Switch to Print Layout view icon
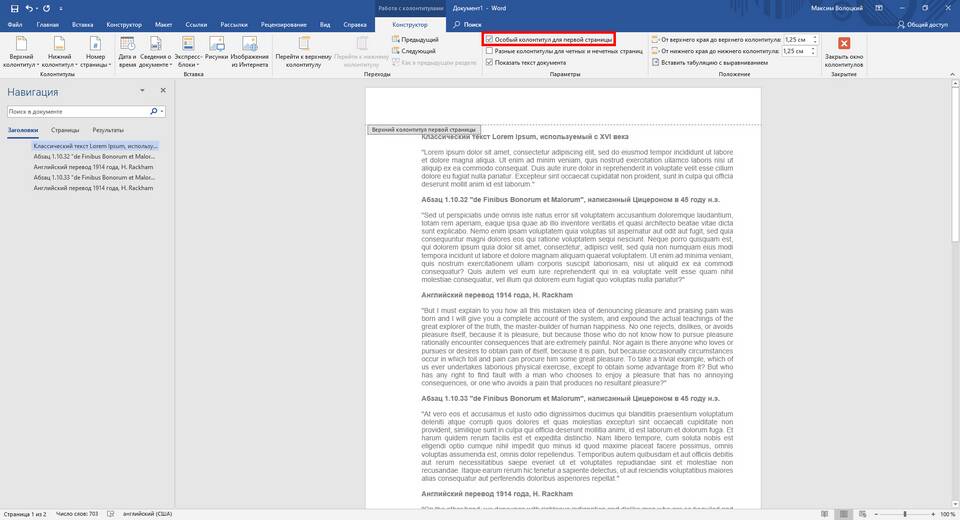Image resolution: width=960 pixels, height=520 pixels. [844, 514]
